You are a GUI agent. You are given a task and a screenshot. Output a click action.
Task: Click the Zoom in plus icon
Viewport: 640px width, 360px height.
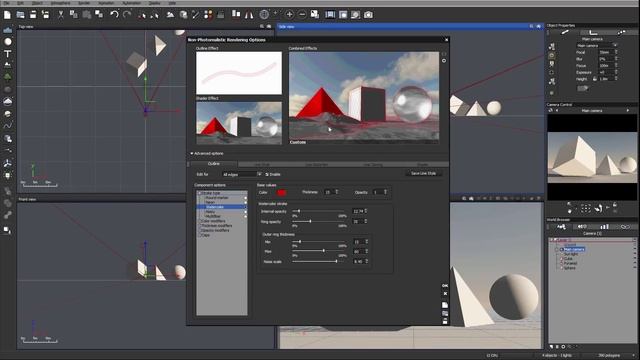click(289, 15)
